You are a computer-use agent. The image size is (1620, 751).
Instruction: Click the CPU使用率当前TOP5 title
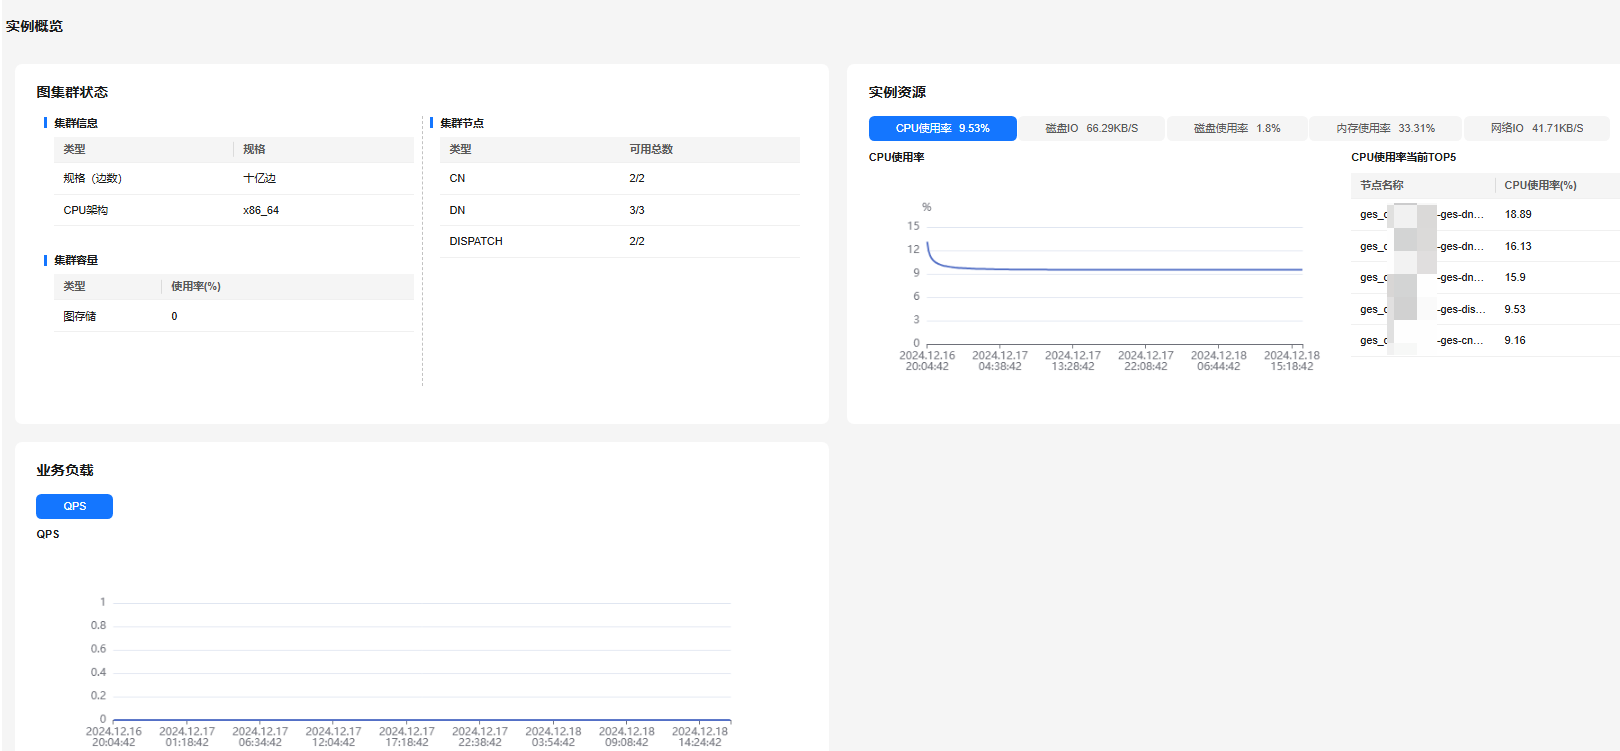pos(1403,157)
